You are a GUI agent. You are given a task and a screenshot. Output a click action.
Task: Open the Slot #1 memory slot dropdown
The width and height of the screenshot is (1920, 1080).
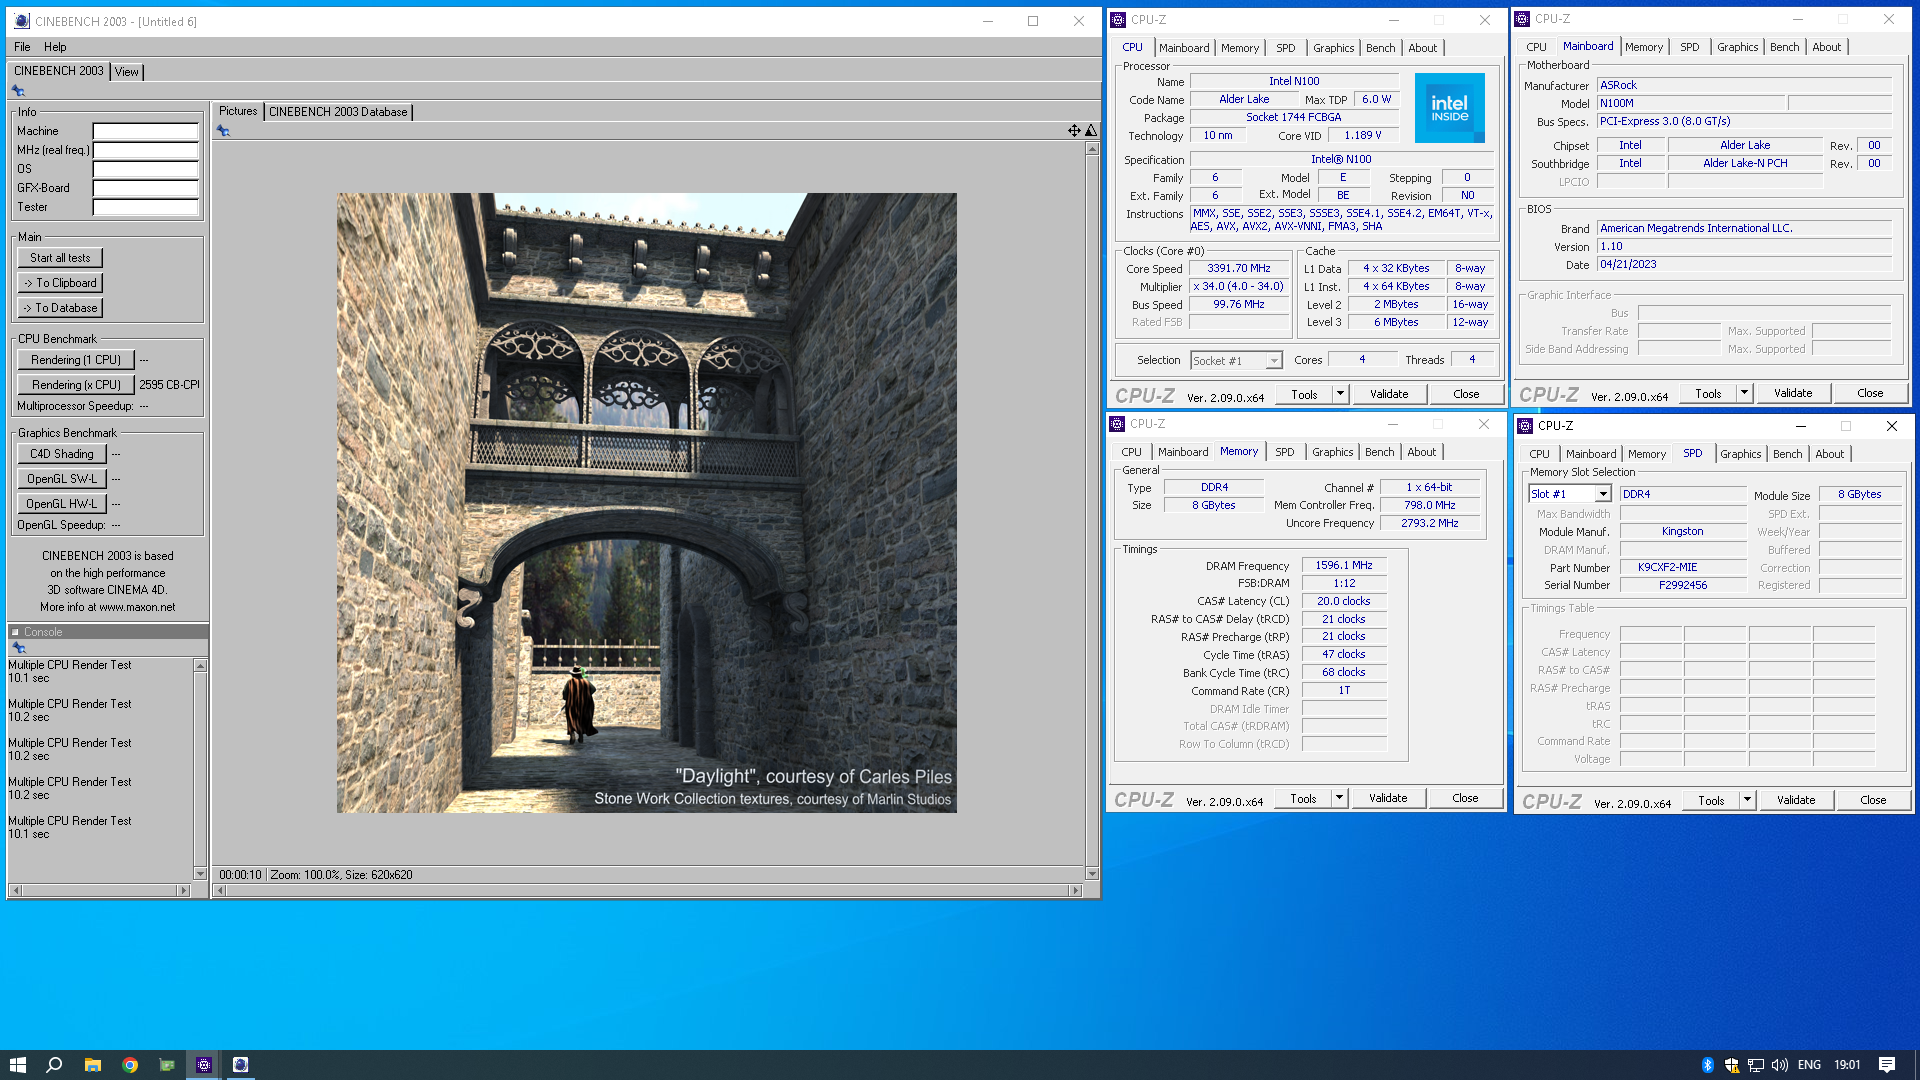click(x=1602, y=494)
